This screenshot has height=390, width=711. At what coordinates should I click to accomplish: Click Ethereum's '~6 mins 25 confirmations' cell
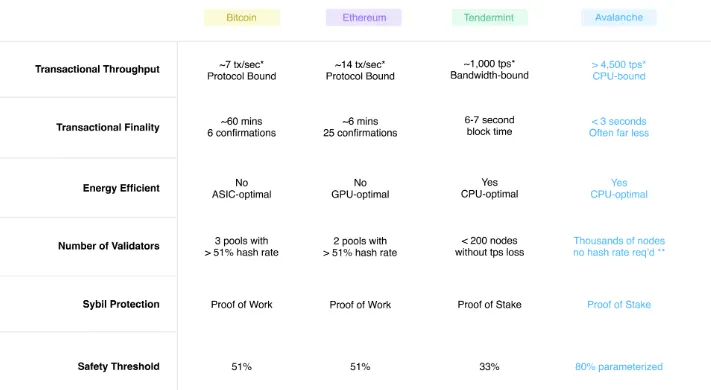tap(360, 127)
